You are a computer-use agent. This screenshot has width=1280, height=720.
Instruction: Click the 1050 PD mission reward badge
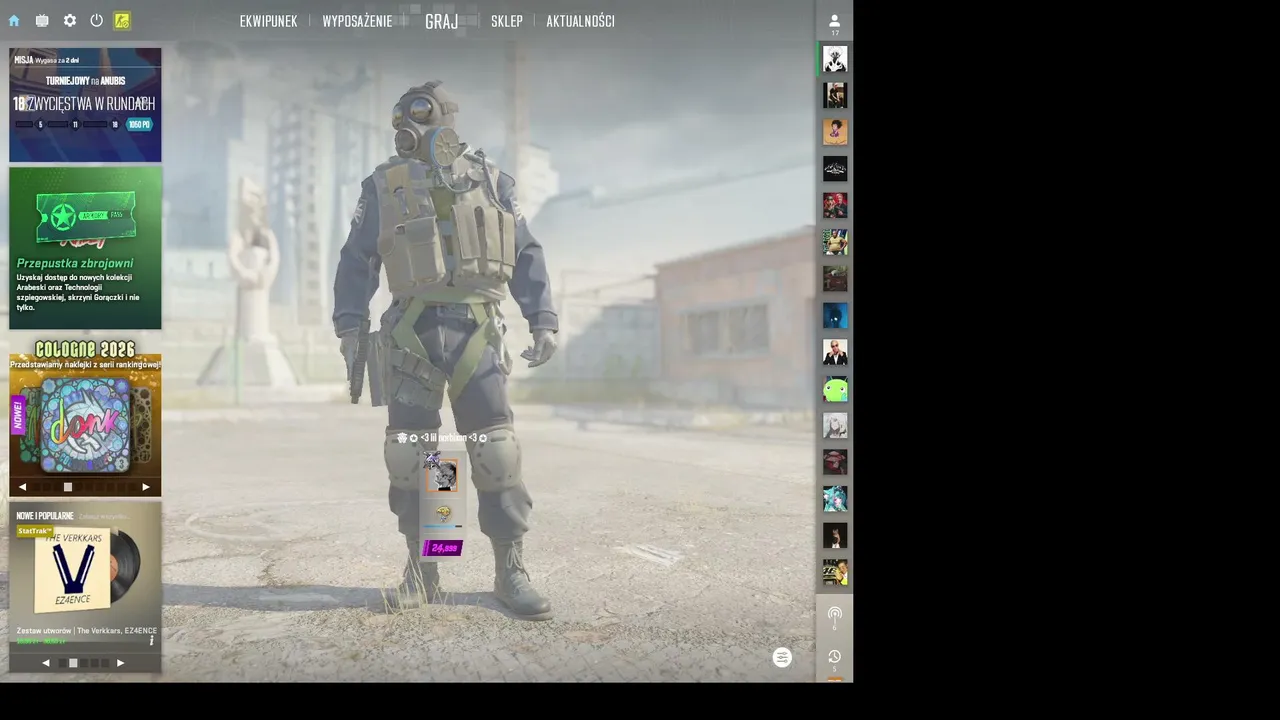pos(139,125)
